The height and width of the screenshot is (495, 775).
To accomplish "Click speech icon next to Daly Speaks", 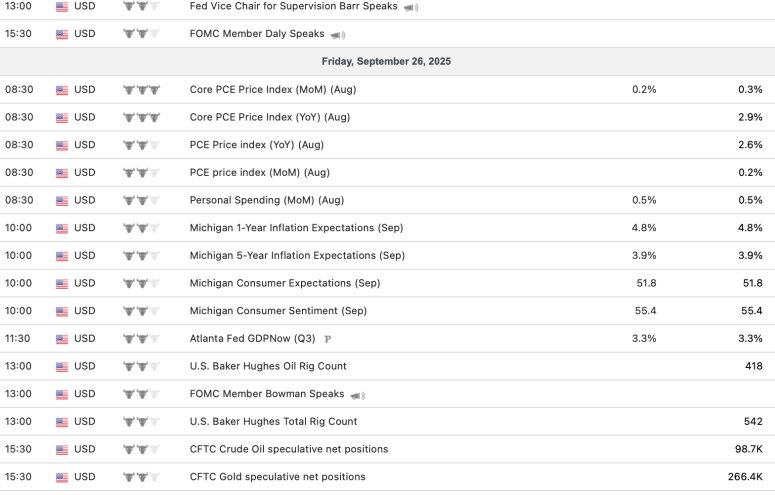I will (338, 35).
